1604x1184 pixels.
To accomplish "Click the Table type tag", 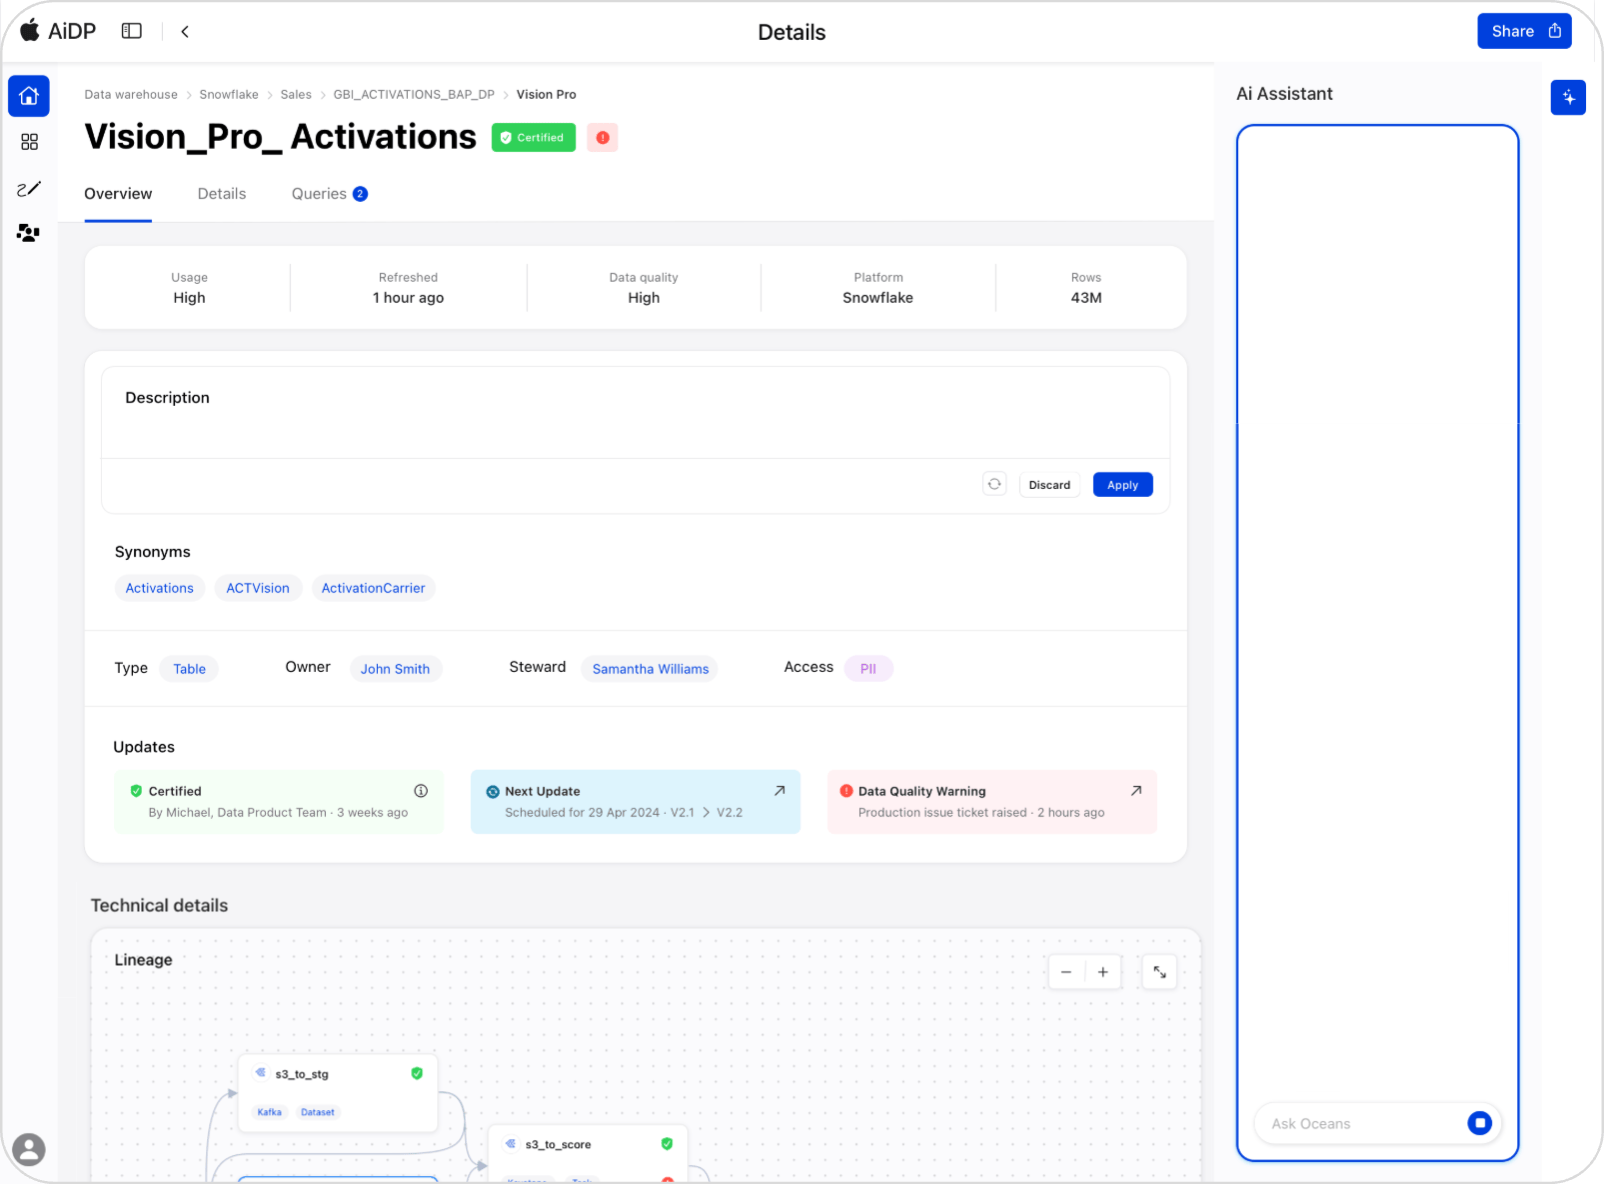I will point(189,669).
